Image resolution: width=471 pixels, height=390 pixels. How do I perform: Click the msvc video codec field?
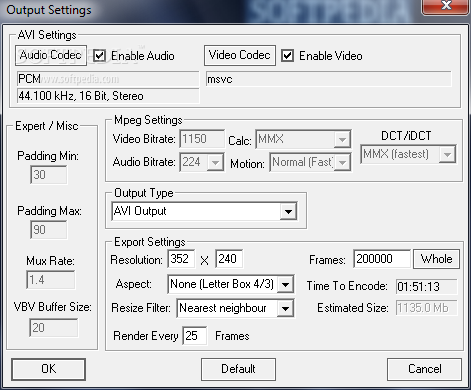pos(329,79)
